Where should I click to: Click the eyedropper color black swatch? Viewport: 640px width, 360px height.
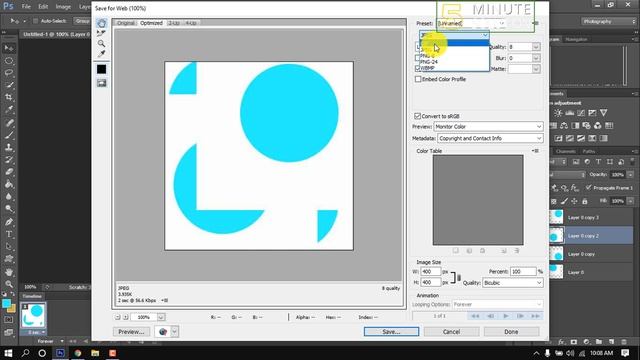101,69
